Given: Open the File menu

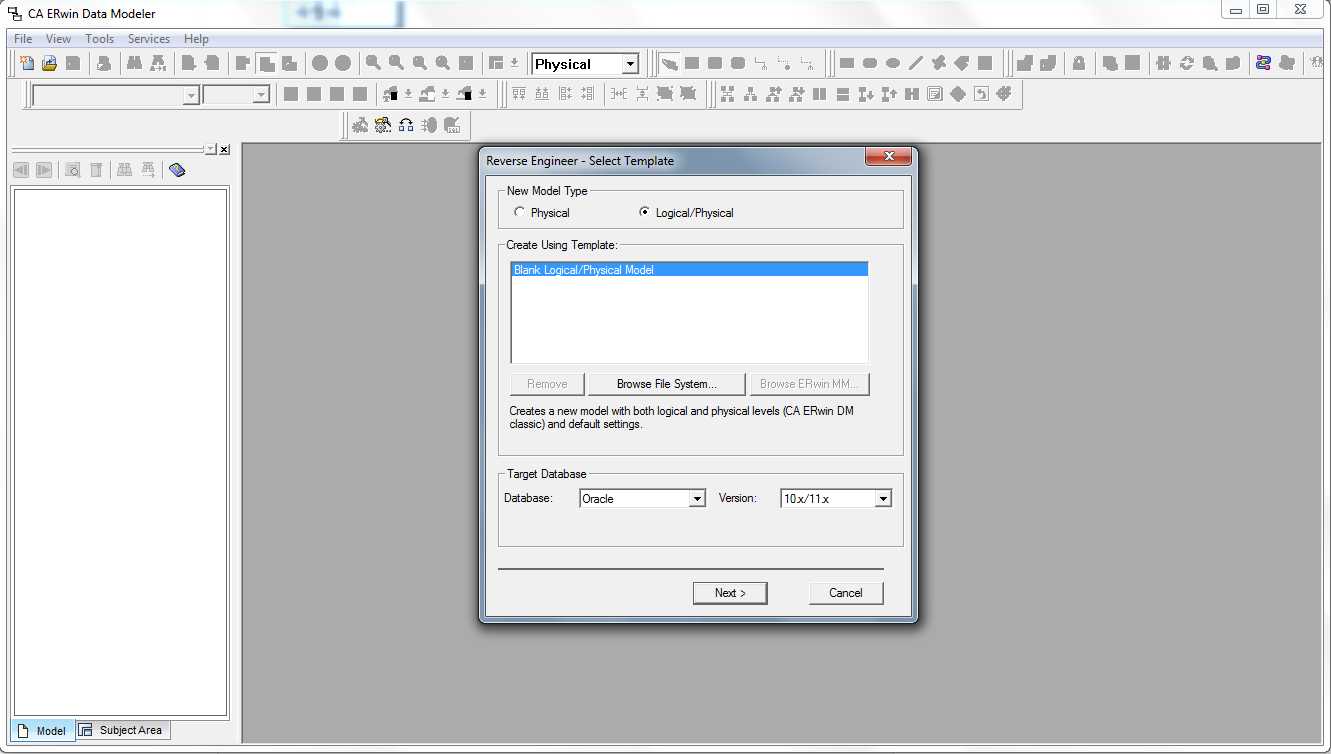Looking at the screenshot, I should (23, 39).
